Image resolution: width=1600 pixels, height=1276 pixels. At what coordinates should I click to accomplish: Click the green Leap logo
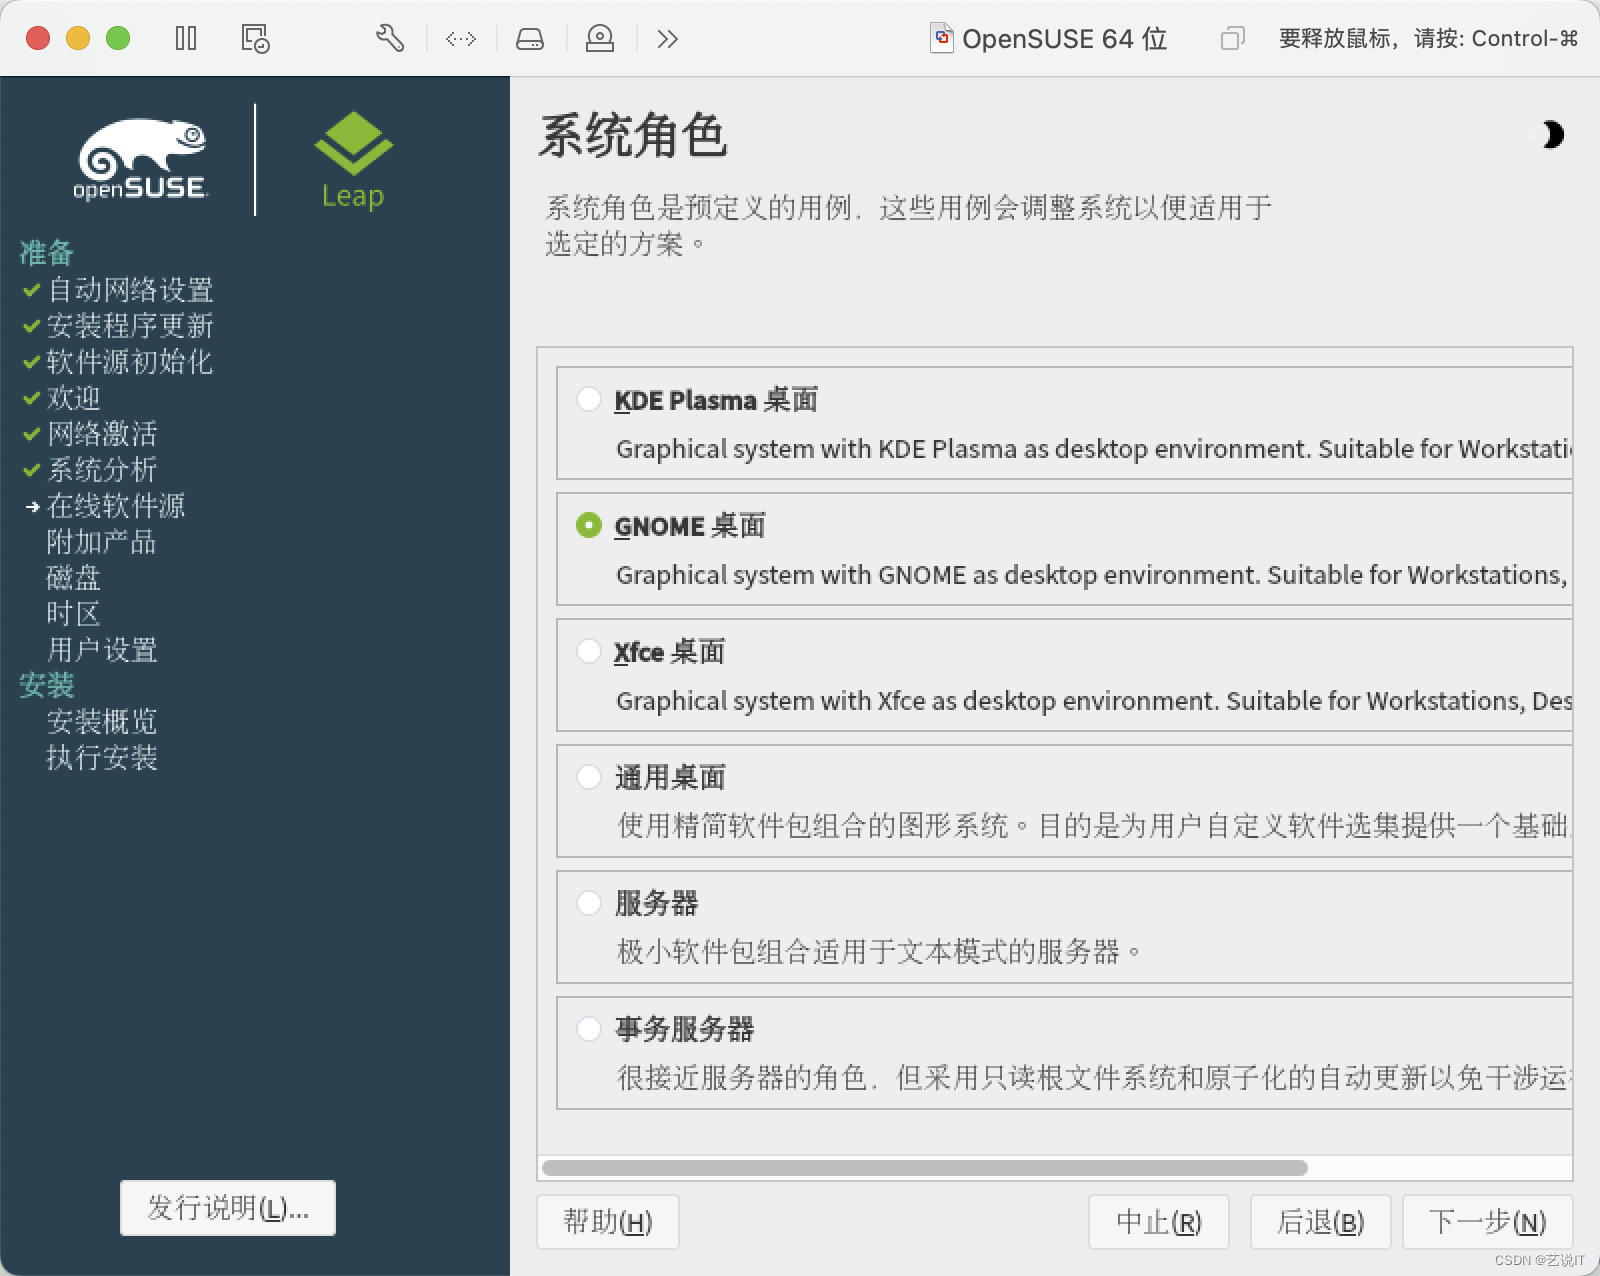point(353,160)
